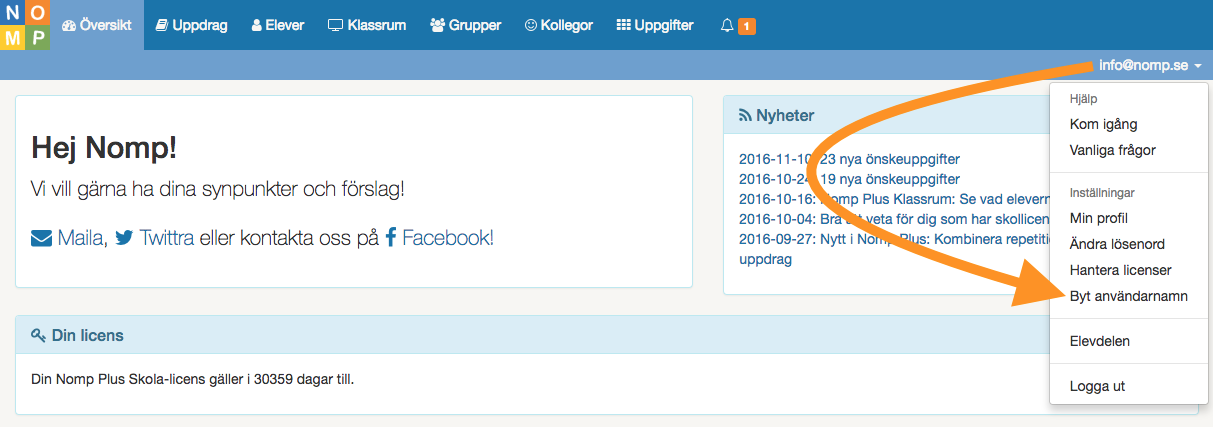Click the Maila contact link
Image resolution: width=1213 pixels, height=427 pixels.
(81, 238)
